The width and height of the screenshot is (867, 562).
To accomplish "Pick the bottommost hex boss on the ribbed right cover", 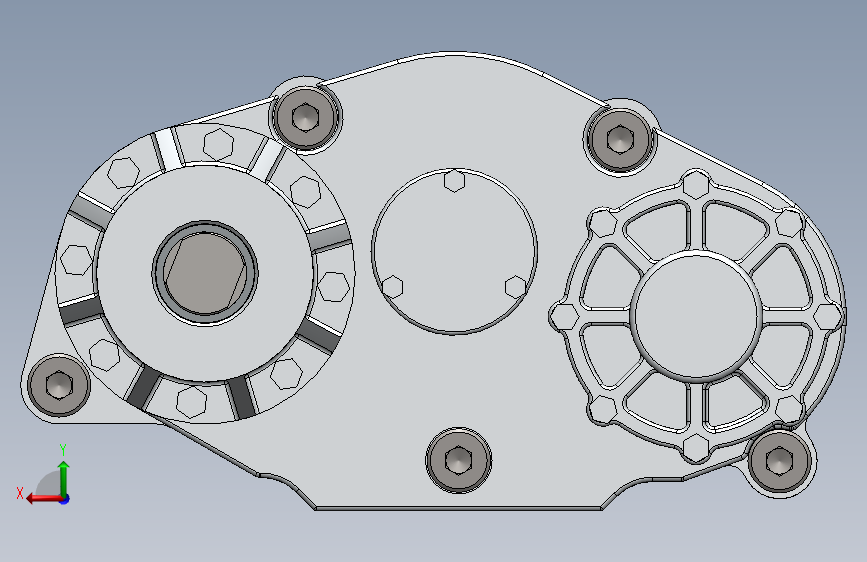I will coord(696,447).
